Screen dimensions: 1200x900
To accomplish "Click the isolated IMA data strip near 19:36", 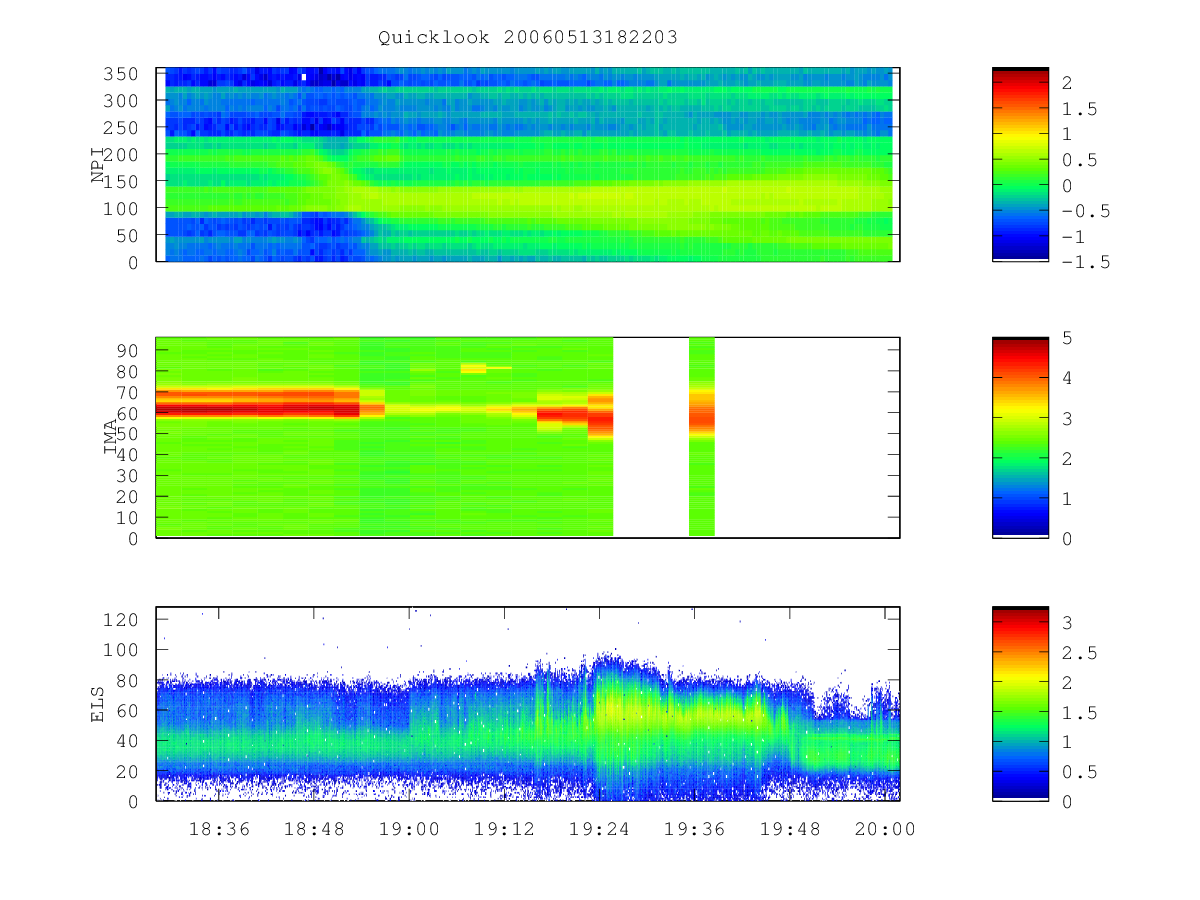I will [702, 437].
